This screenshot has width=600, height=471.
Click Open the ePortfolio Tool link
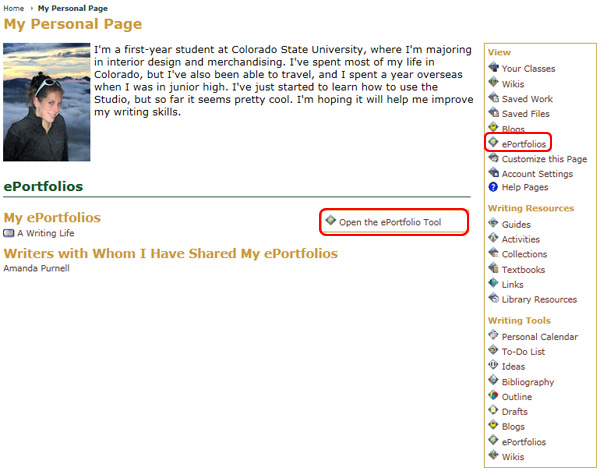click(390, 222)
